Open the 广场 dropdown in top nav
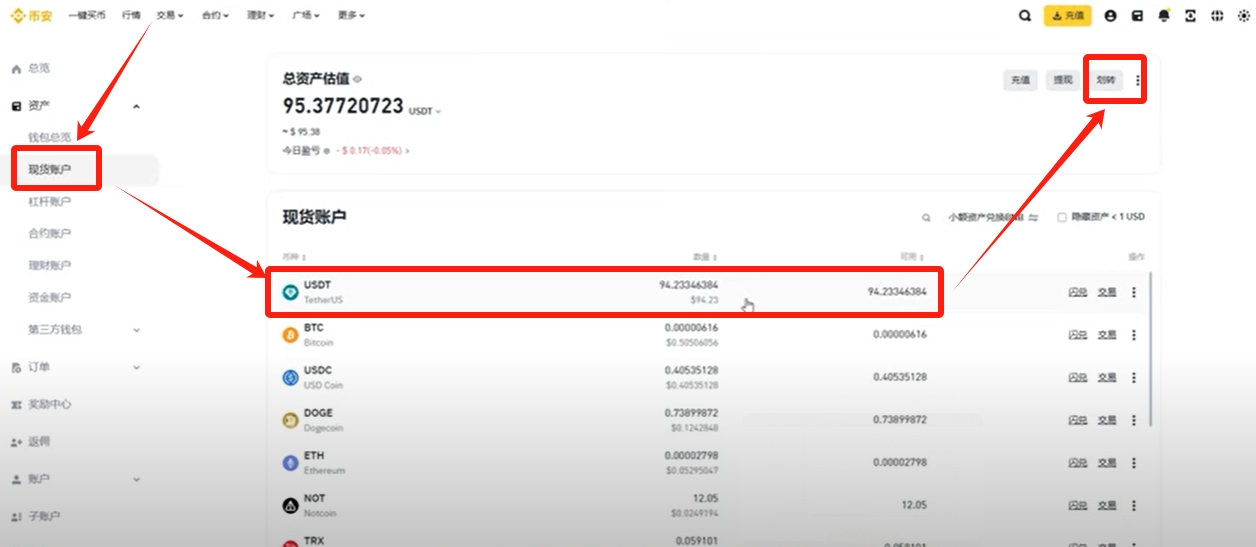1256x547 pixels. [x=305, y=16]
